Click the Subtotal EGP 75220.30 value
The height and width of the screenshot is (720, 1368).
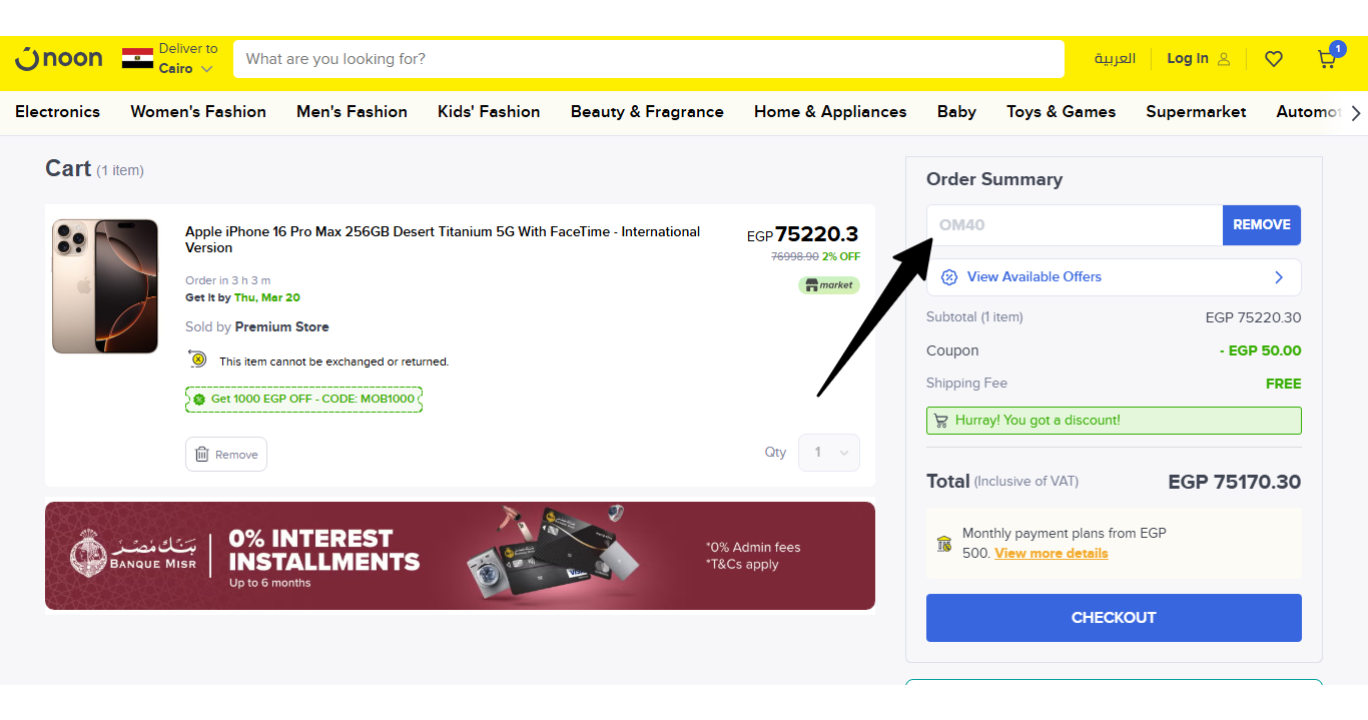1254,318
